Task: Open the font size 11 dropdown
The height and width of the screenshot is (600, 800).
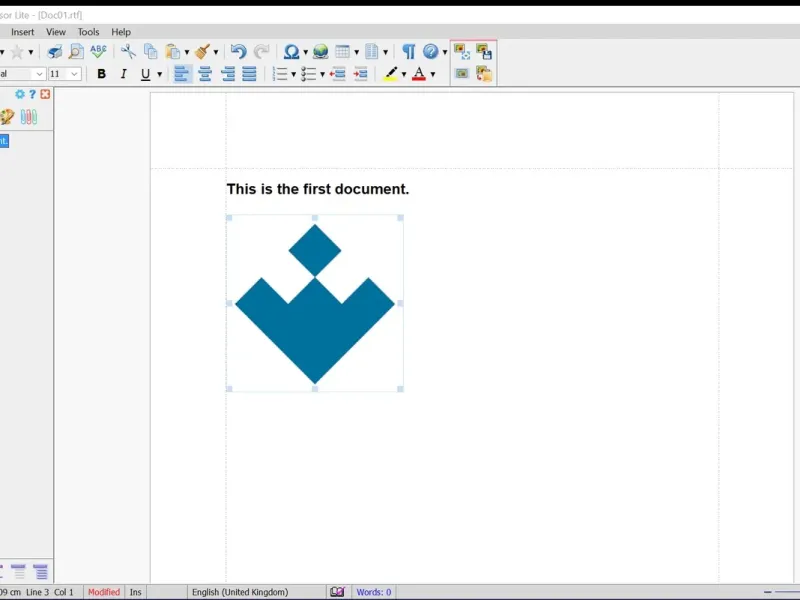Action: [x=74, y=74]
